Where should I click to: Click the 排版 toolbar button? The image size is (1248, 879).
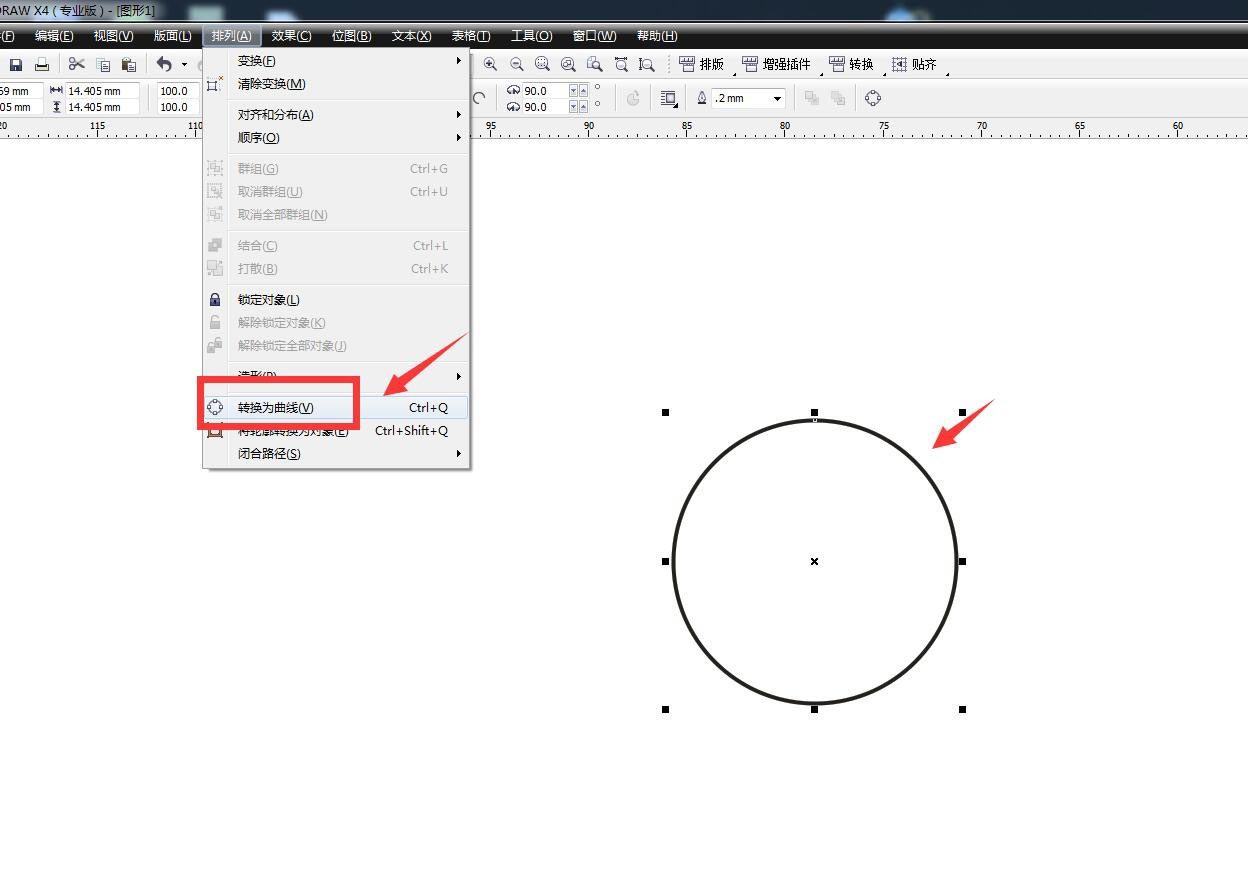pyautogui.click(x=702, y=64)
